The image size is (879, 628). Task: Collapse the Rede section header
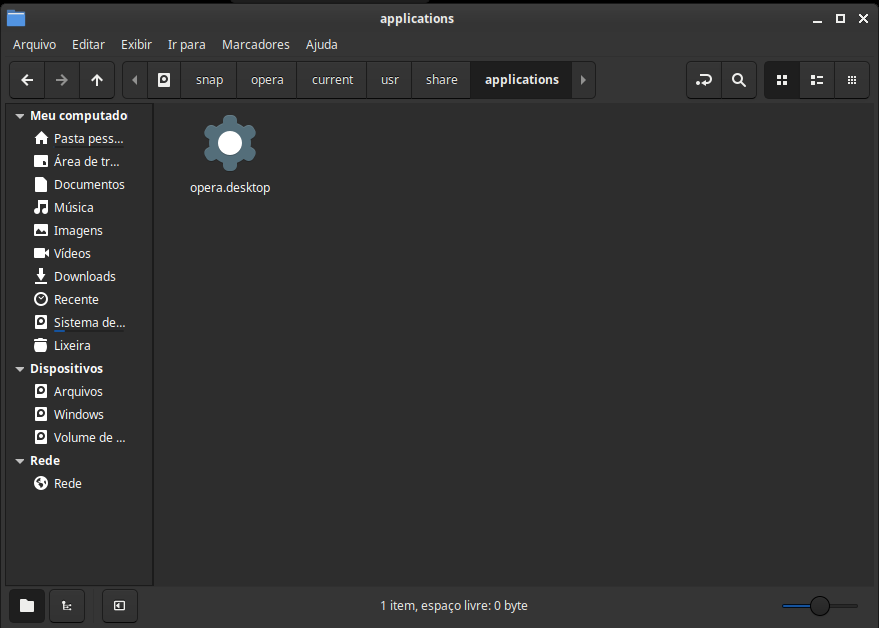[20, 461]
